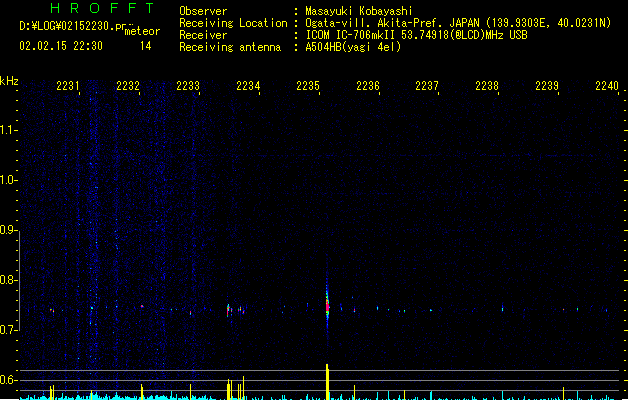
Task: Click the tallest yellow intensity bar at bottom
Action: pos(327,381)
